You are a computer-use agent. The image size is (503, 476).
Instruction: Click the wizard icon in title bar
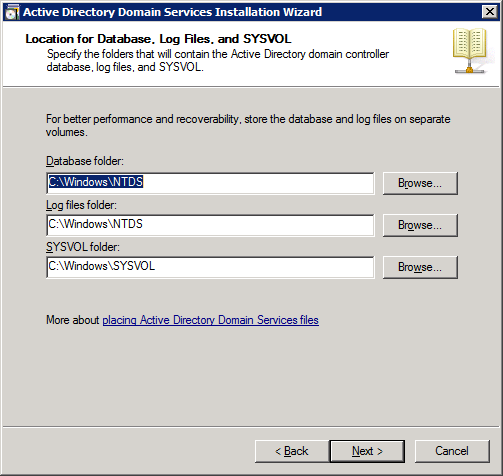pos(12,12)
